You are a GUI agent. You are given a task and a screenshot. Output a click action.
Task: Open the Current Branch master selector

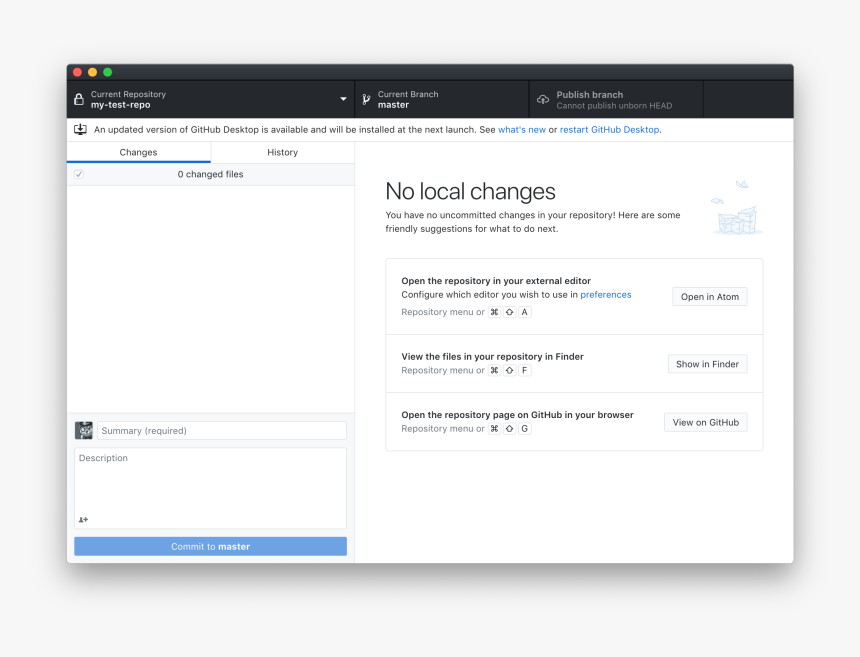[442, 99]
